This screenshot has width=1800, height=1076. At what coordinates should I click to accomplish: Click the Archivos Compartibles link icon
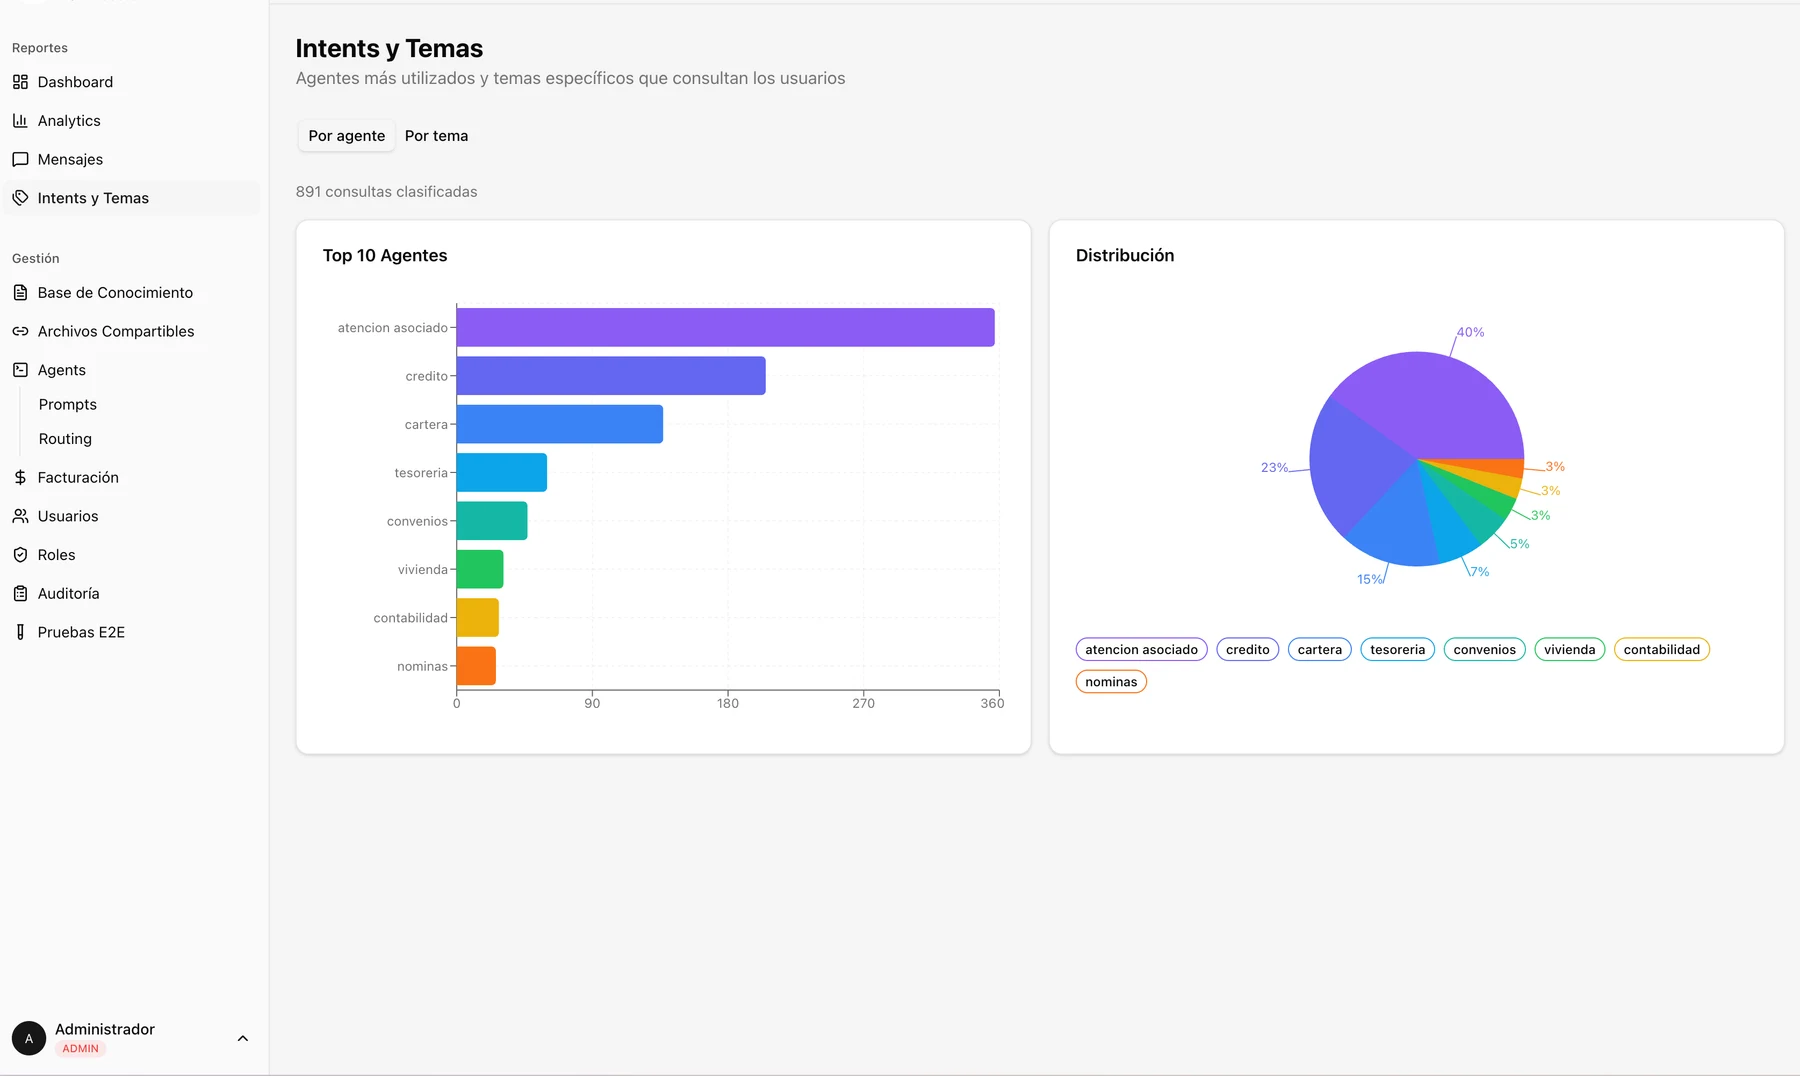pos(20,331)
